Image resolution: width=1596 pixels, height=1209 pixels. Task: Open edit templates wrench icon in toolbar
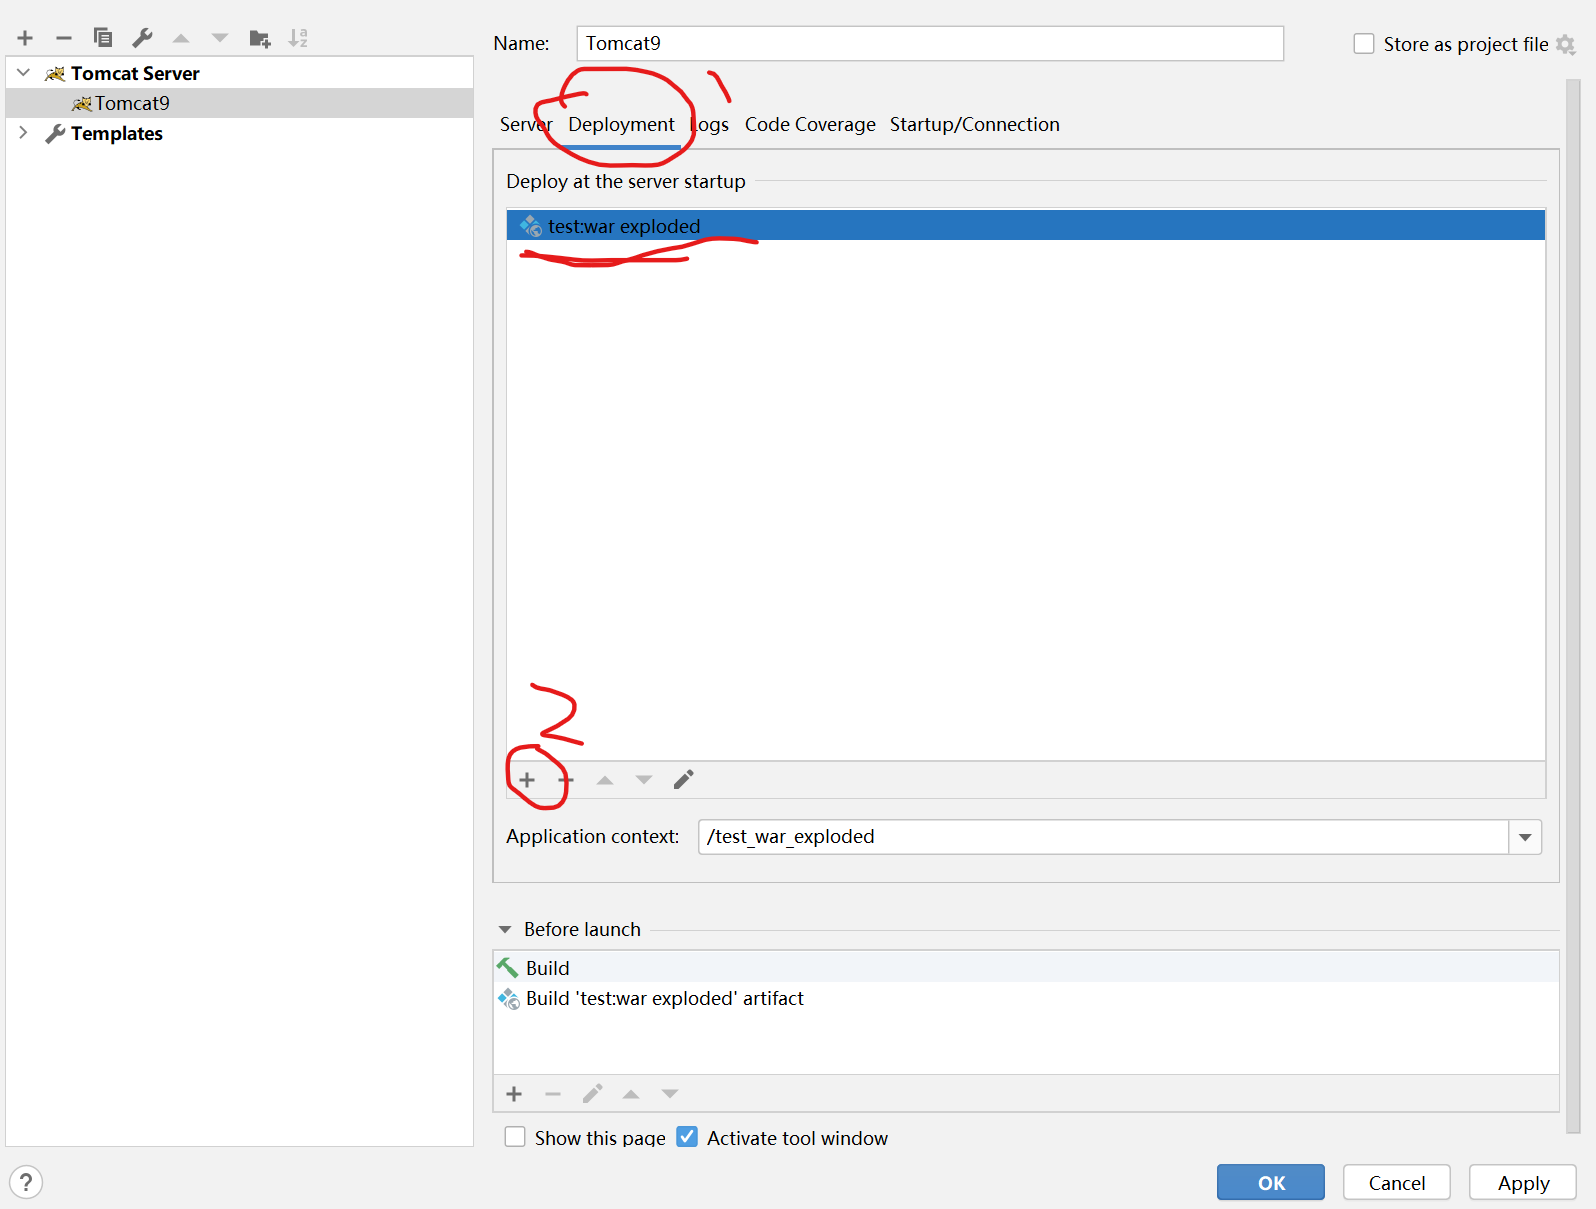click(142, 38)
